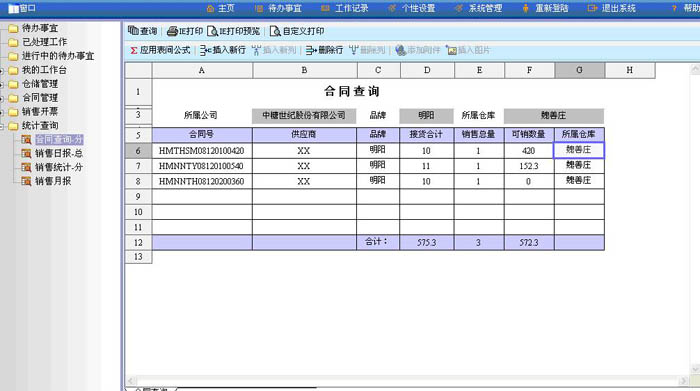
Task: Click the 查询 query toolbar icon
Action: tap(133, 30)
